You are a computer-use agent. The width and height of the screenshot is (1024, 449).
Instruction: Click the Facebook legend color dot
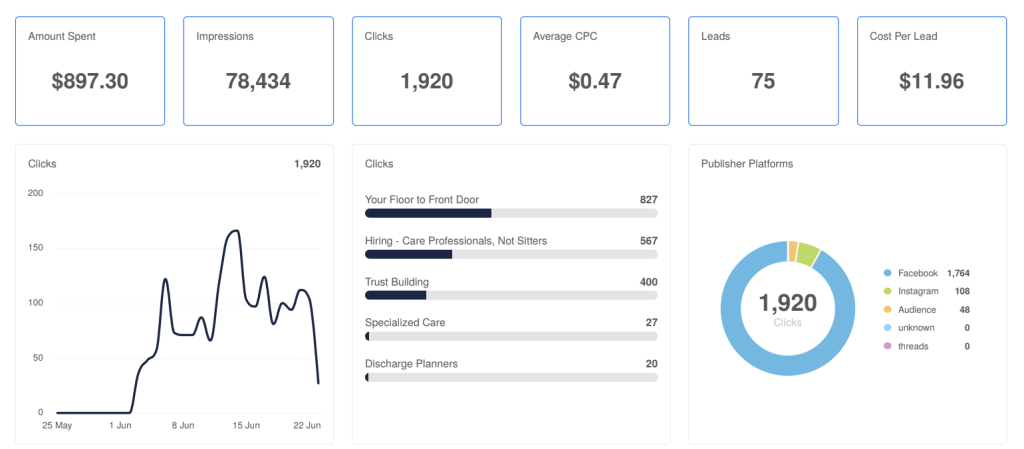pyautogui.click(x=887, y=273)
